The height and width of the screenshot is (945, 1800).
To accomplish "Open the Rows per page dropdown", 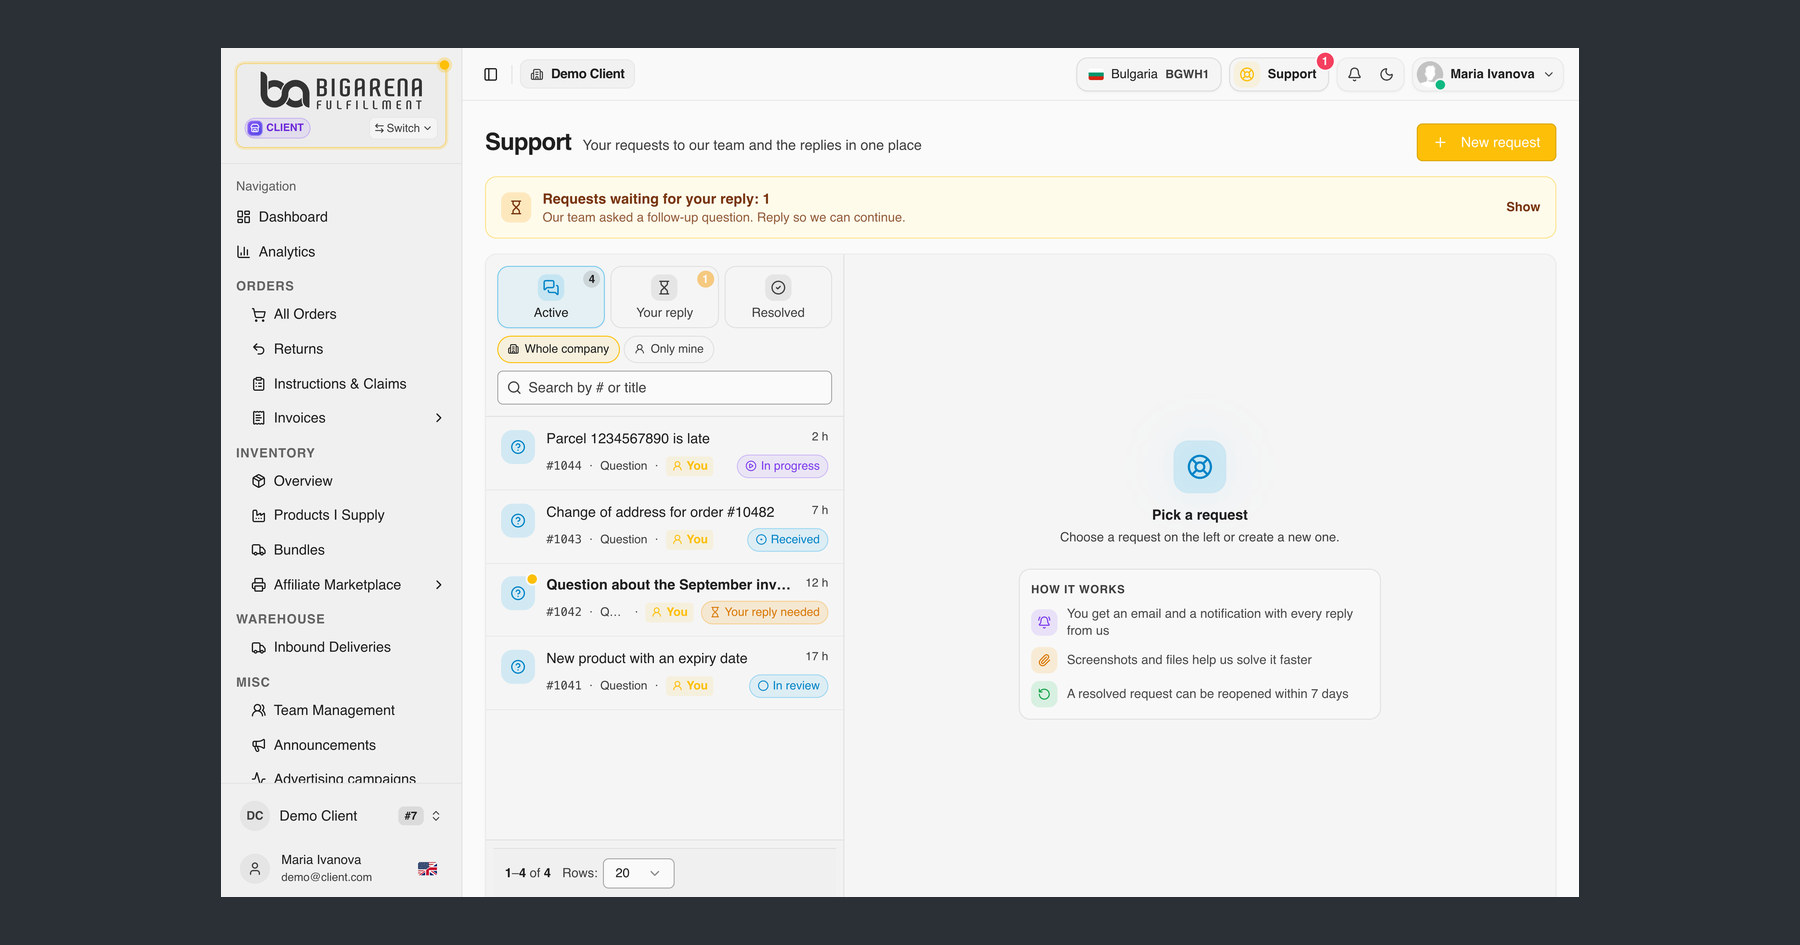I will [x=638, y=873].
